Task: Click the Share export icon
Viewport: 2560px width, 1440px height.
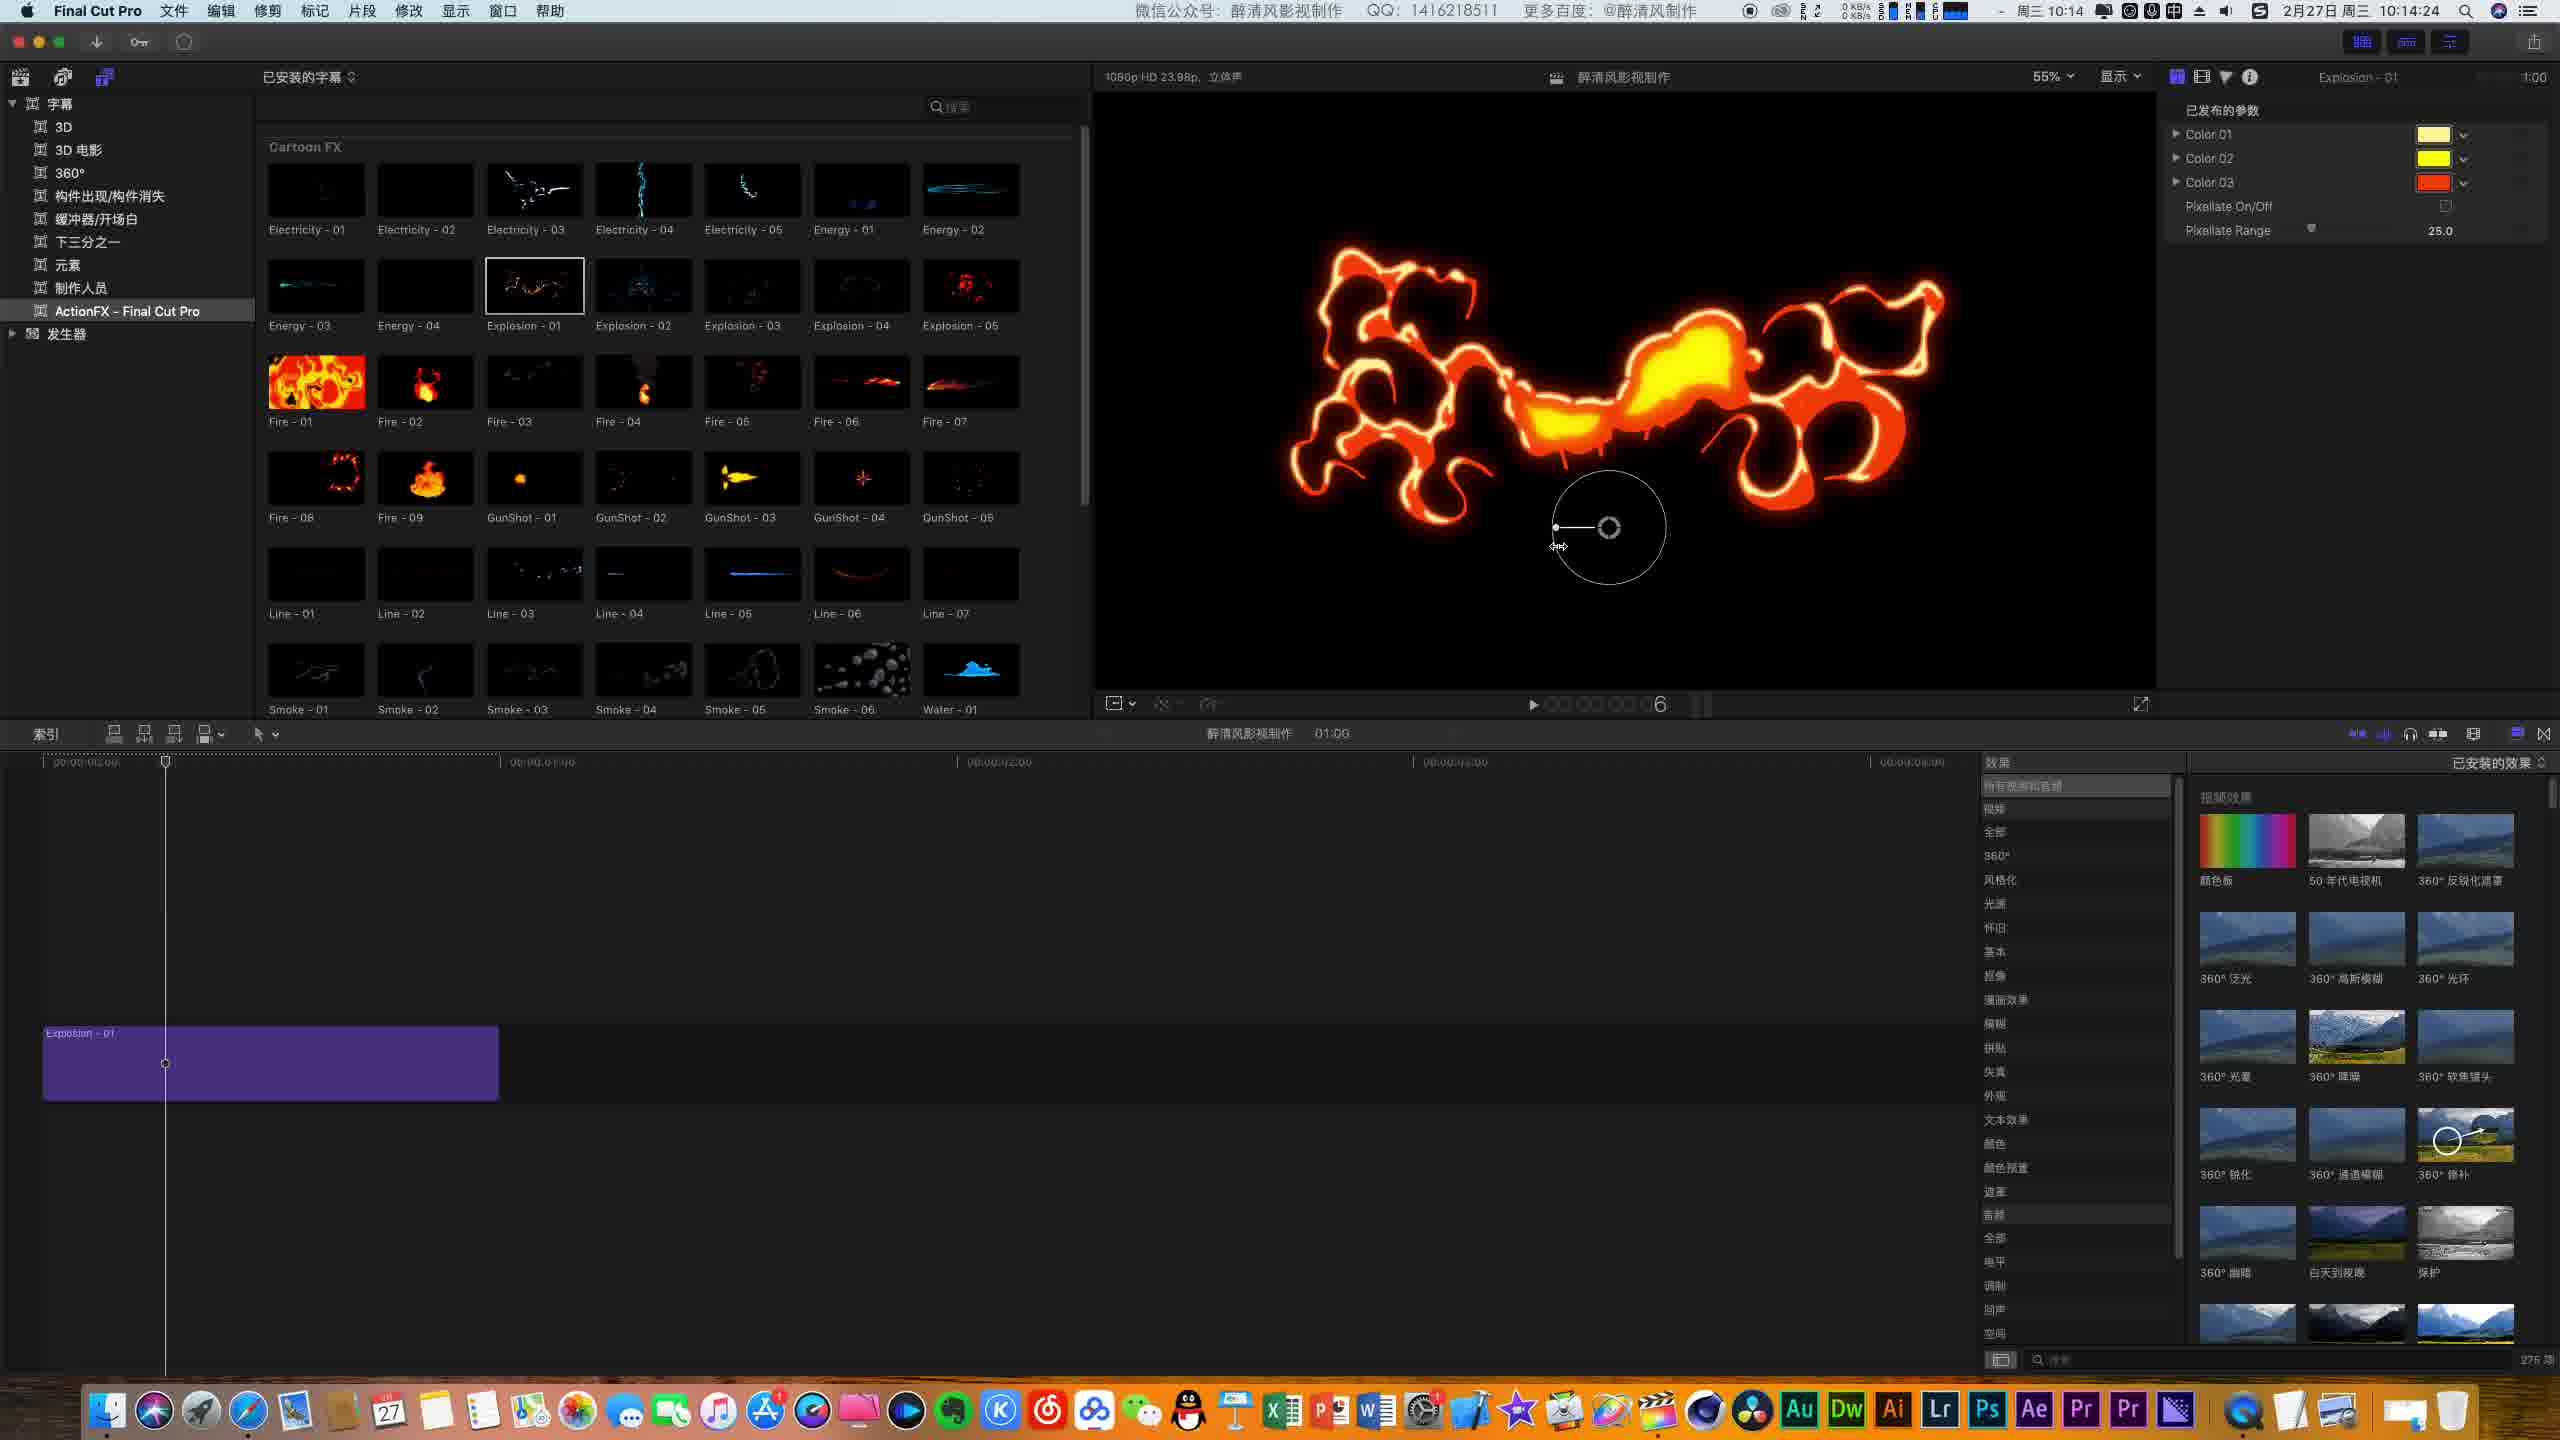Action: coord(2533,42)
